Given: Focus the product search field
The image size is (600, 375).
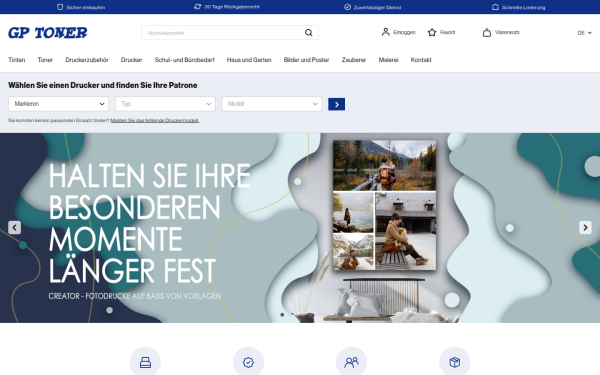Looking at the screenshot, I should pos(223,33).
